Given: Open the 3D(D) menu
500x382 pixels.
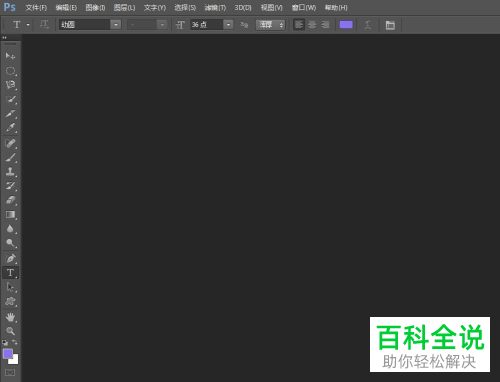Looking at the screenshot, I should 243,7.
